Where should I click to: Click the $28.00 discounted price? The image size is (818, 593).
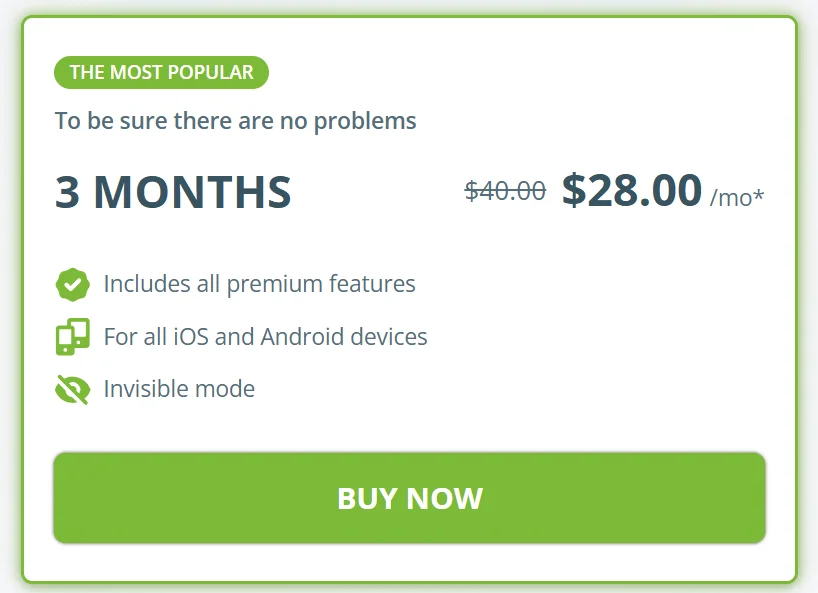(631, 190)
